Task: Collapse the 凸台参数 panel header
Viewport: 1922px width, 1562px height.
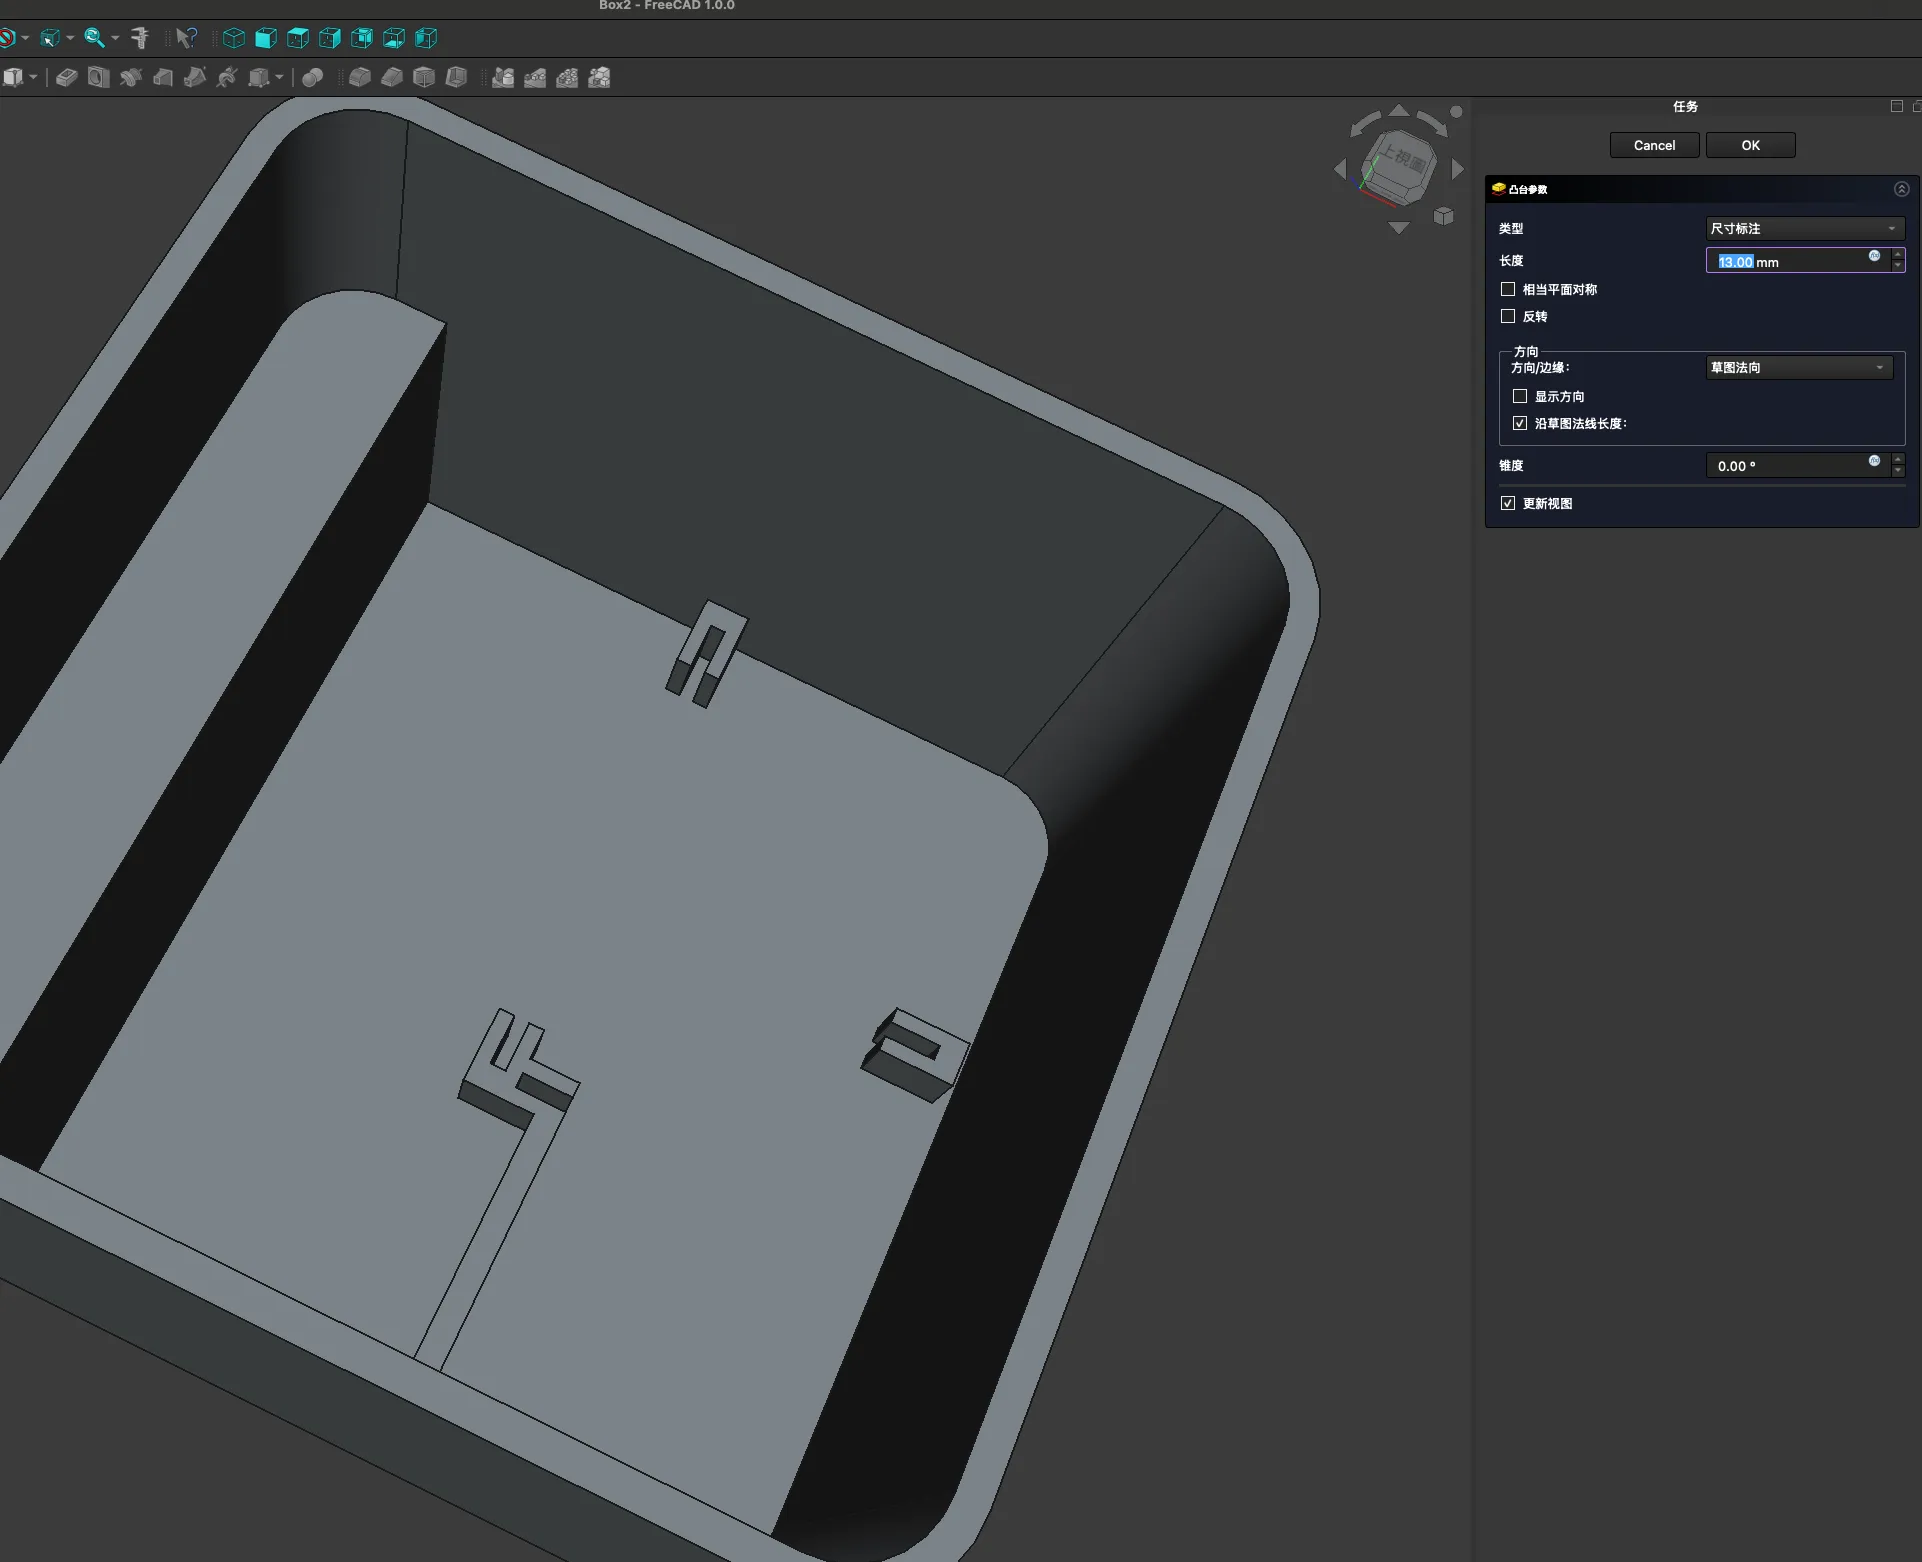Action: (x=1901, y=189)
